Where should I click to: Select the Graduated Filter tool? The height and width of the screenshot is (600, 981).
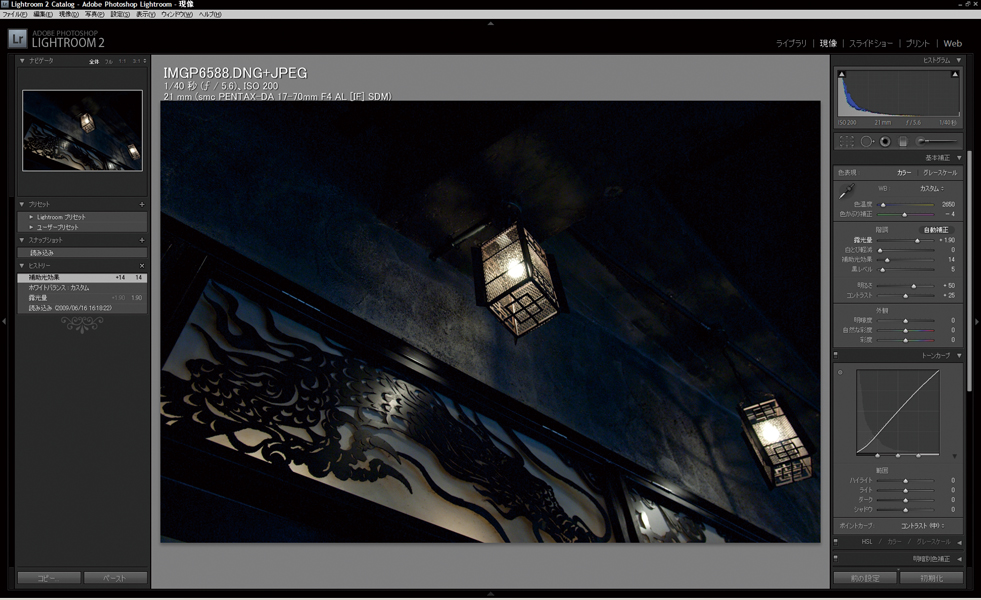point(902,141)
